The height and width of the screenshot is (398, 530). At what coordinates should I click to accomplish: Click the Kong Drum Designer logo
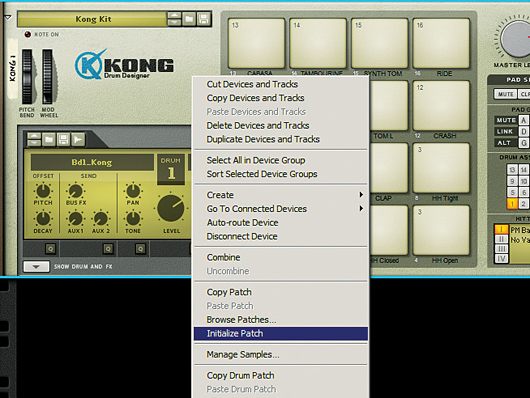124,65
